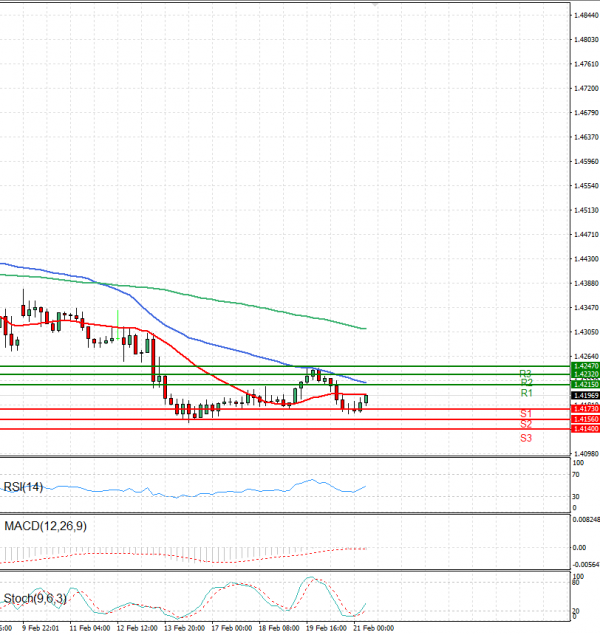Click the 1.44300 price axis value
The image size is (600, 635).
pyautogui.click(x=586, y=259)
